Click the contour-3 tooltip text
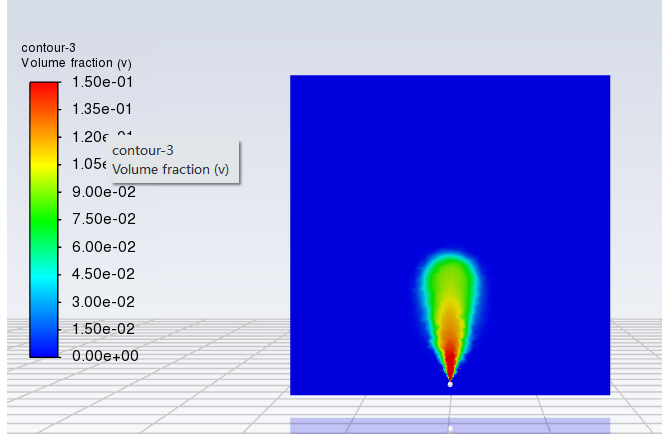The height and width of the screenshot is (434, 662). (x=143, y=151)
